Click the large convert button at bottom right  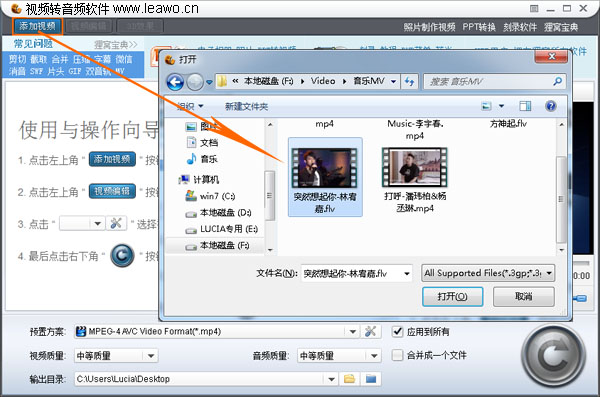pos(554,356)
